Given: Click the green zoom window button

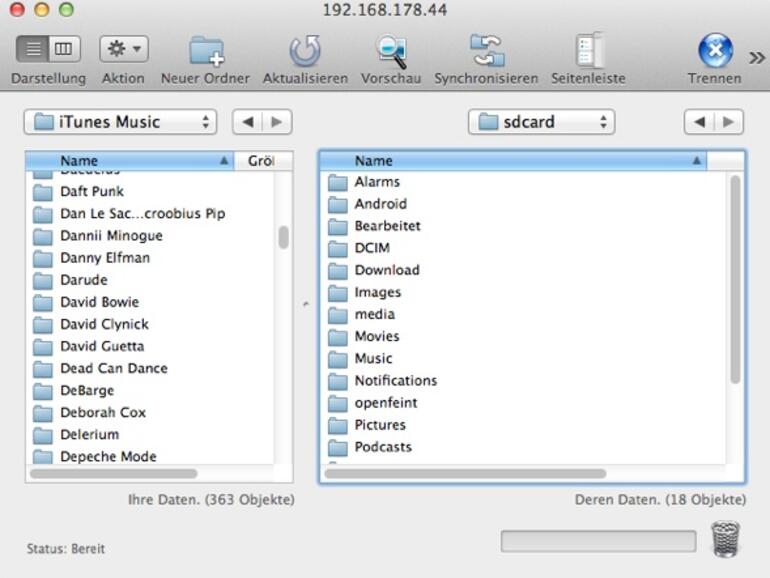Looking at the screenshot, I should (x=66, y=9).
